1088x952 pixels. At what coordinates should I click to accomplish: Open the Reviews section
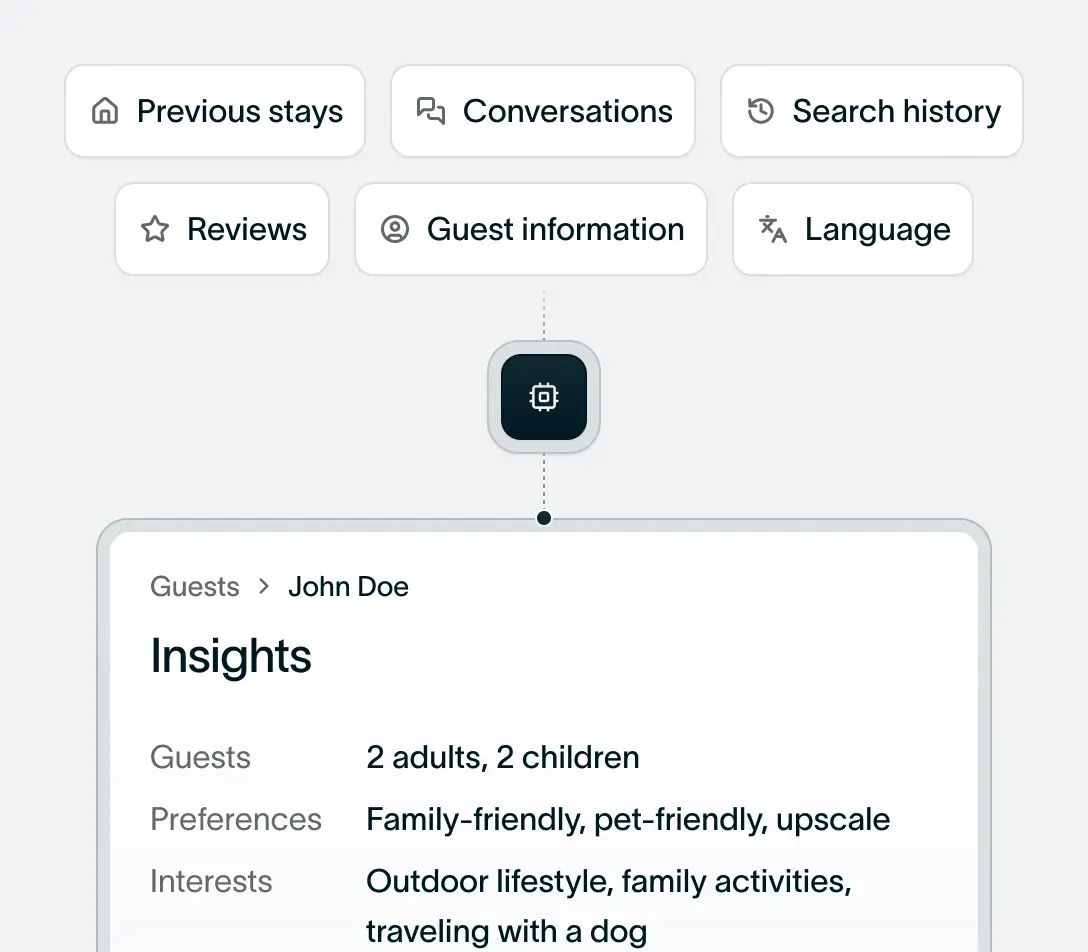click(222, 229)
